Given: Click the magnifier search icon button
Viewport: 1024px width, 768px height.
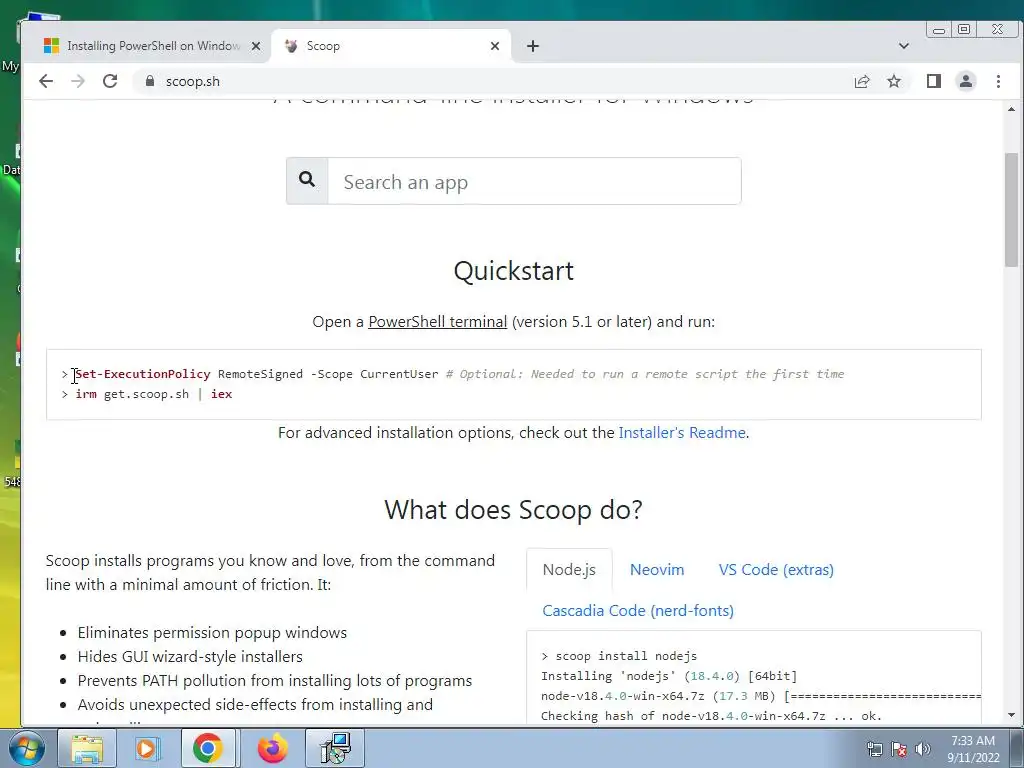Looking at the screenshot, I should tap(307, 181).
